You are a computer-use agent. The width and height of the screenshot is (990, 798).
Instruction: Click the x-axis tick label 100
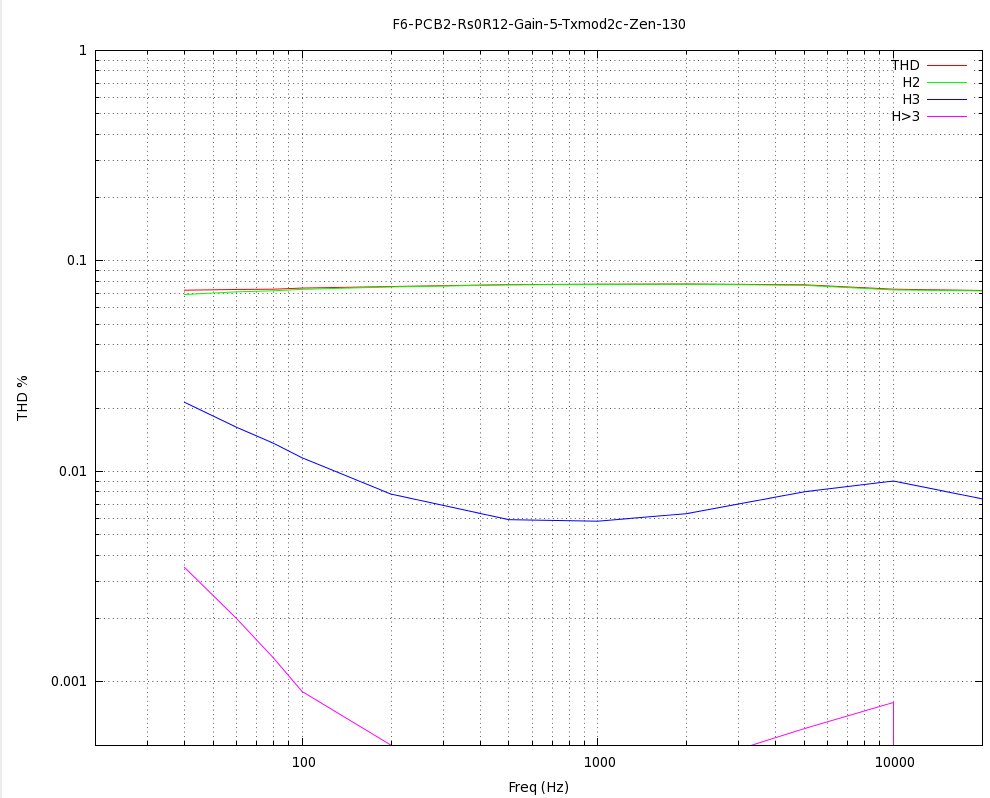(303, 763)
